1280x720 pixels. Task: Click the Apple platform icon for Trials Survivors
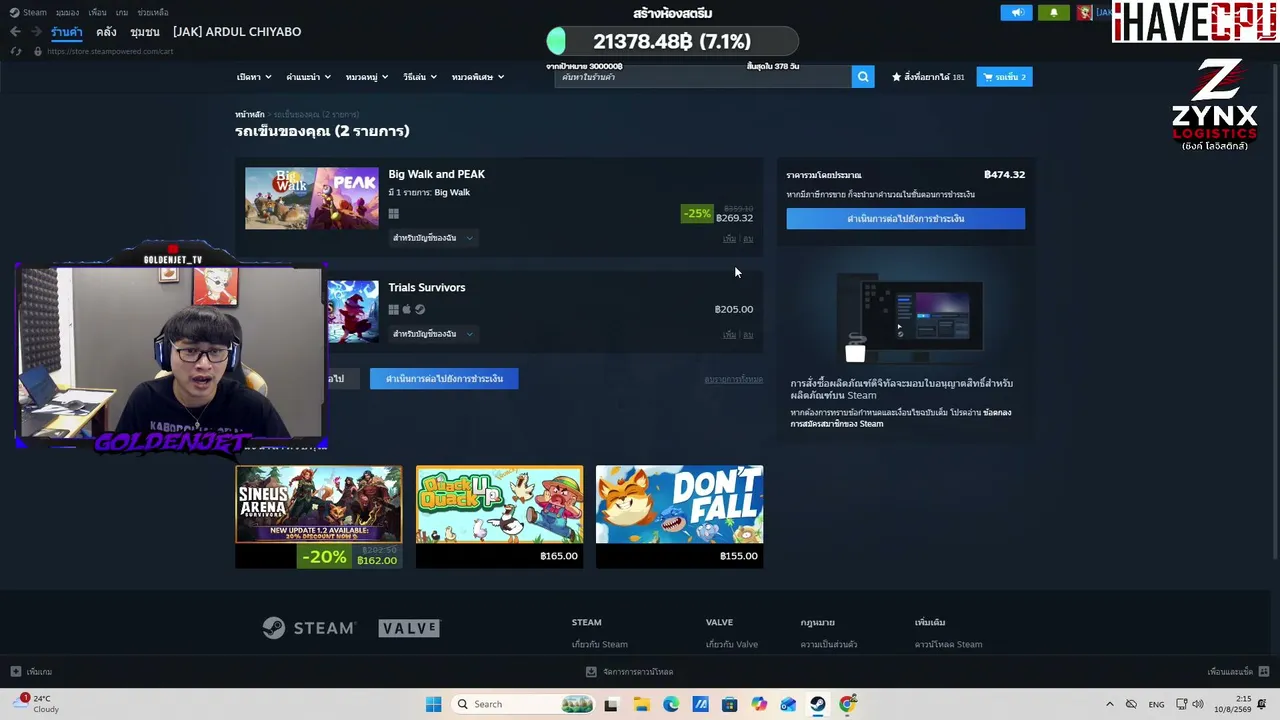[x=407, y=310]
